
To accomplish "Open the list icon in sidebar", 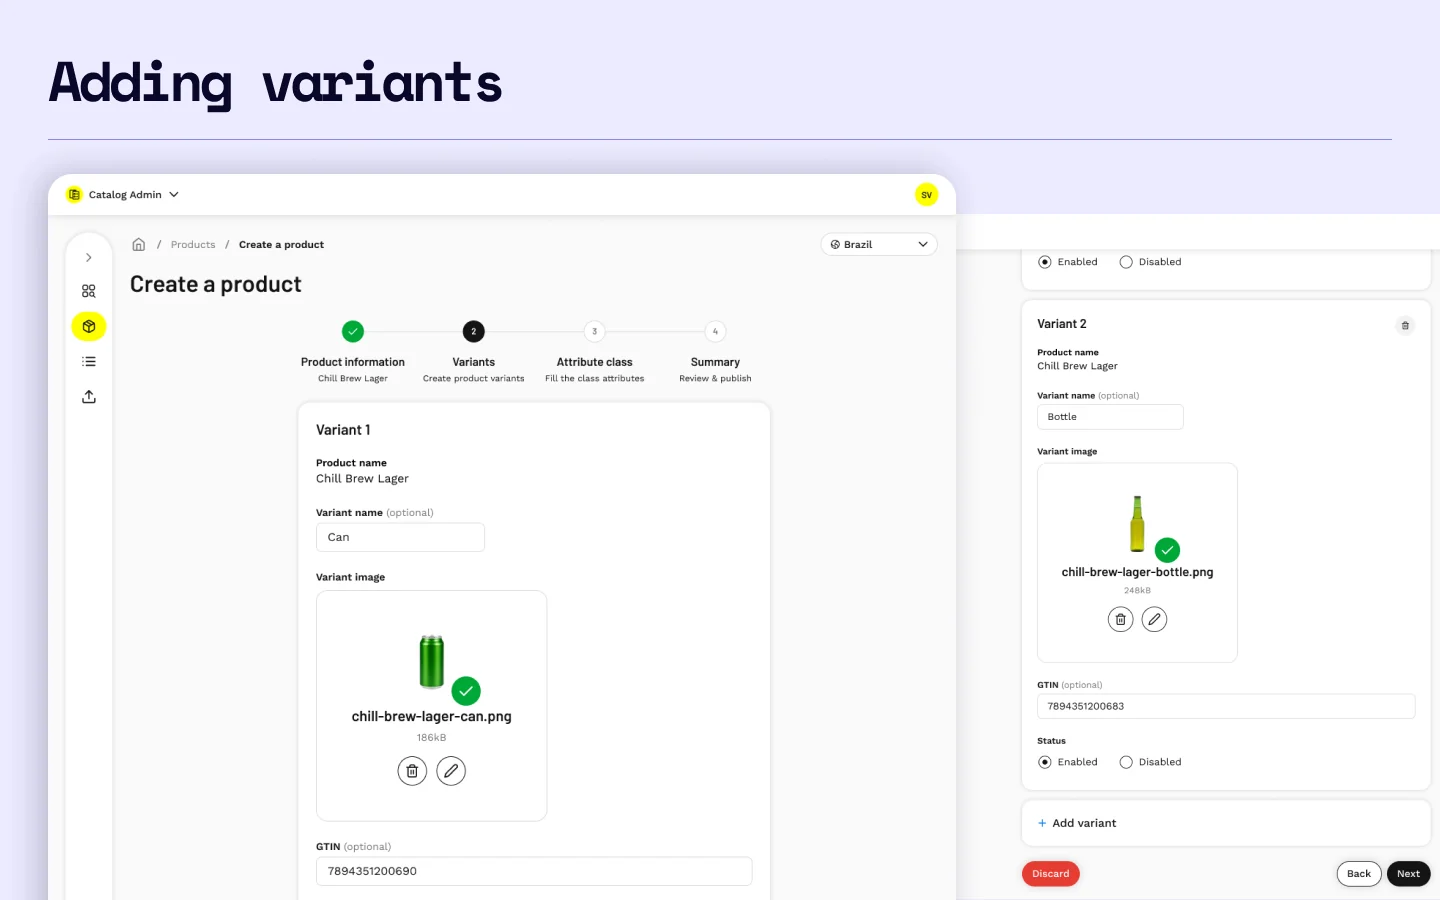I will click(89, 362).
